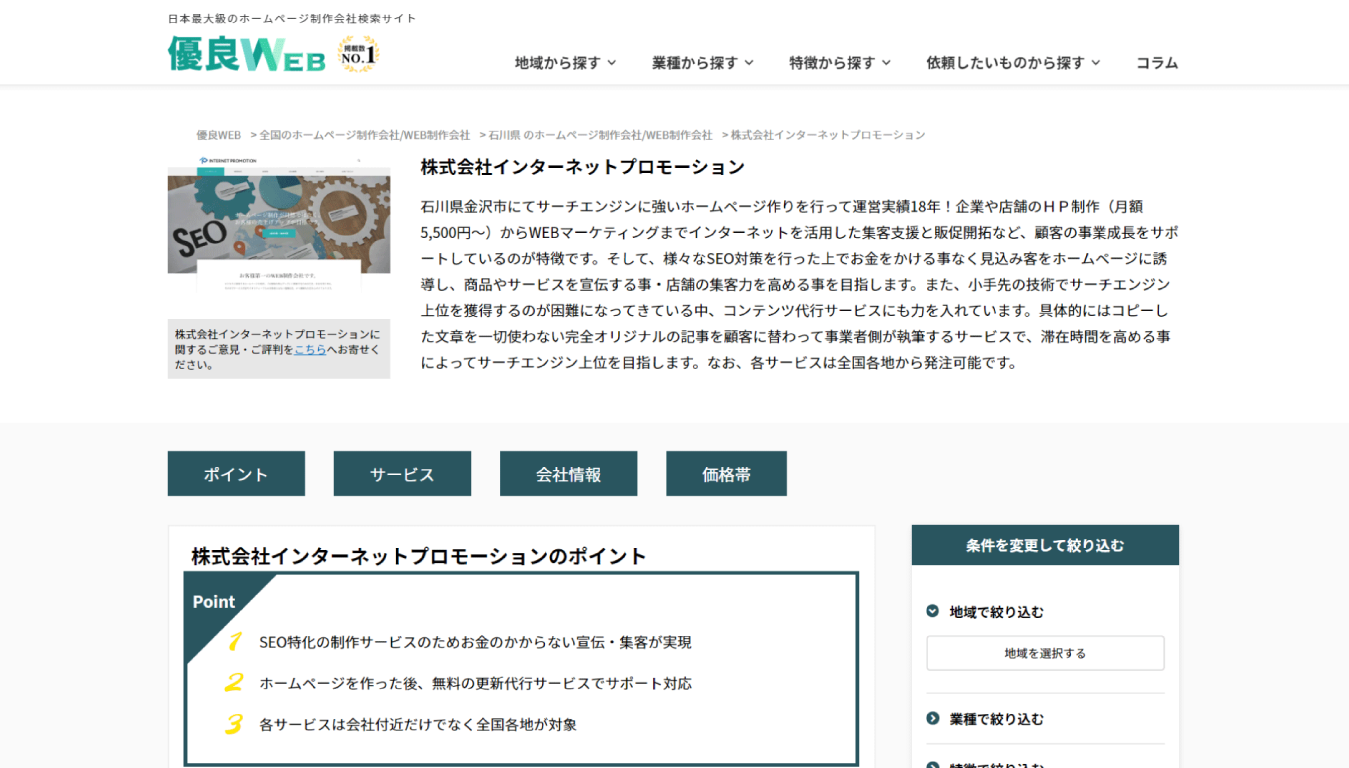The image size is (1349, 768).
Task: Expand the 特徴から探す menu
Action: 839,62
